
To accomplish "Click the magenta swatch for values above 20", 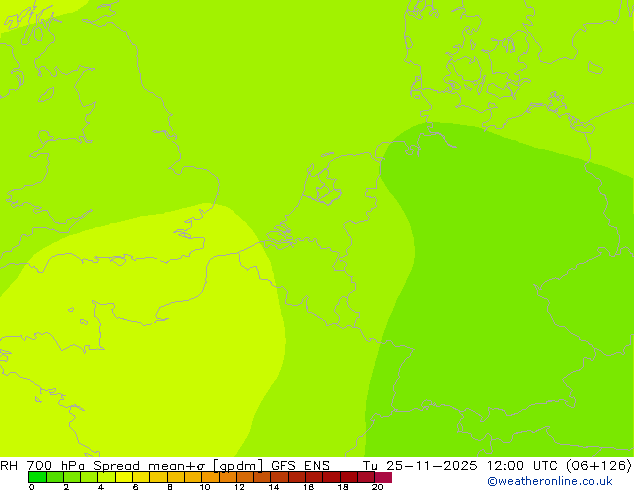I will pos(383,477).
